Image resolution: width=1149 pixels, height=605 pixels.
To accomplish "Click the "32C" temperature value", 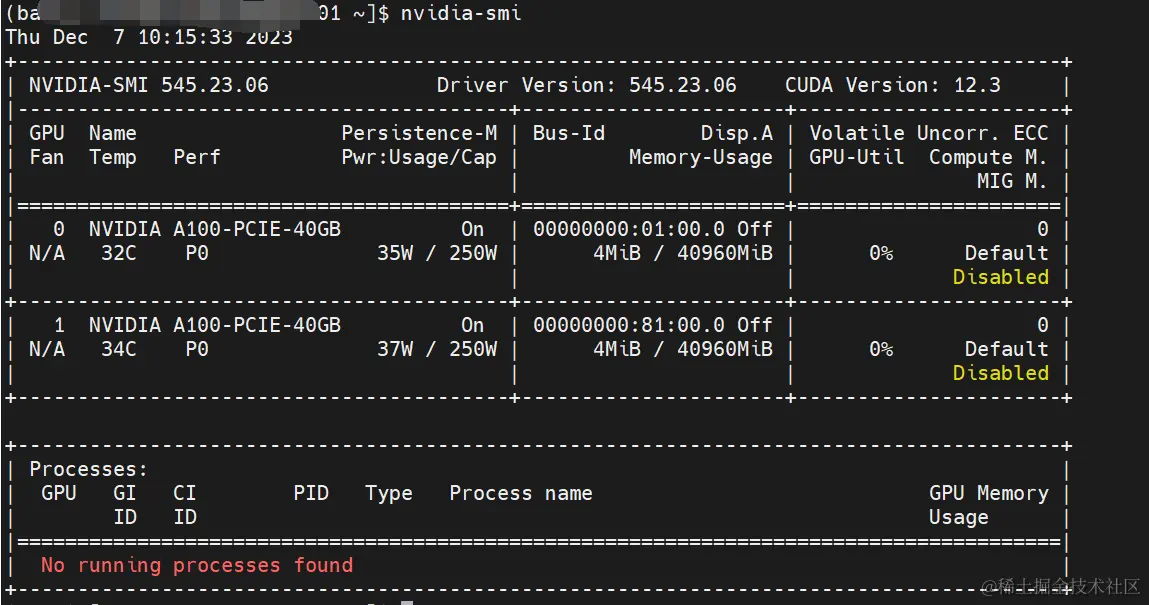I will 119,253.
